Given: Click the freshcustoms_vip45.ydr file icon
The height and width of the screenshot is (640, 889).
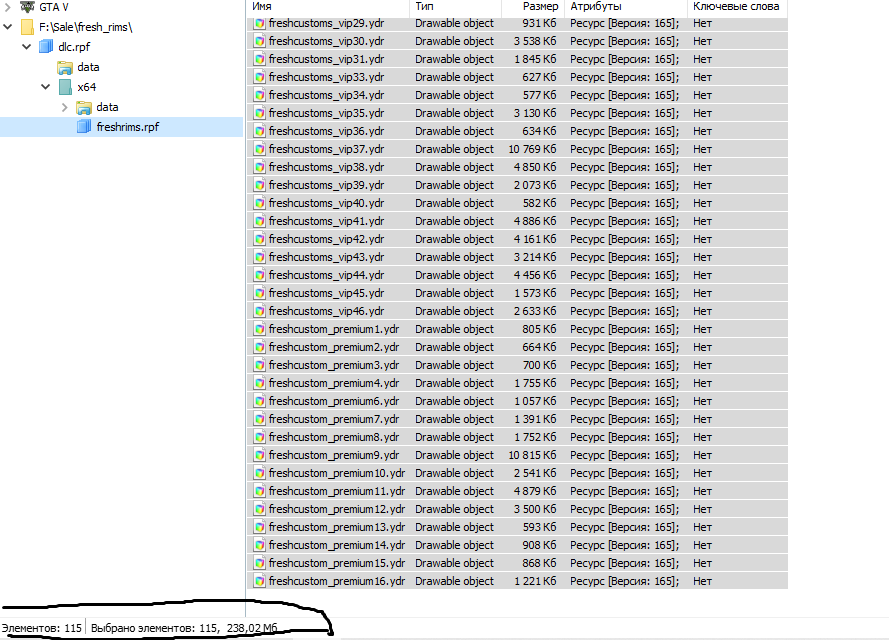Looking at the screenshot, I should (x=260, y=293).
